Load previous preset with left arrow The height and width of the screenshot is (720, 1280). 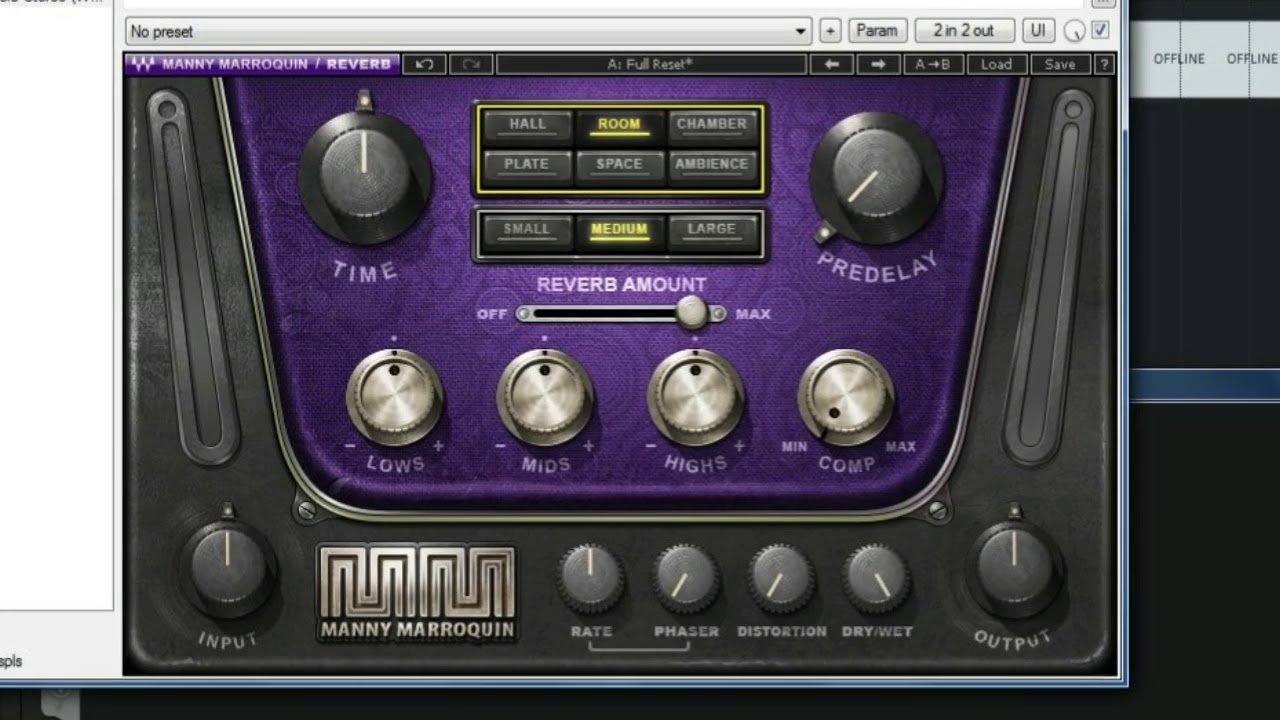pyautogui.click(x=832, y=64)
